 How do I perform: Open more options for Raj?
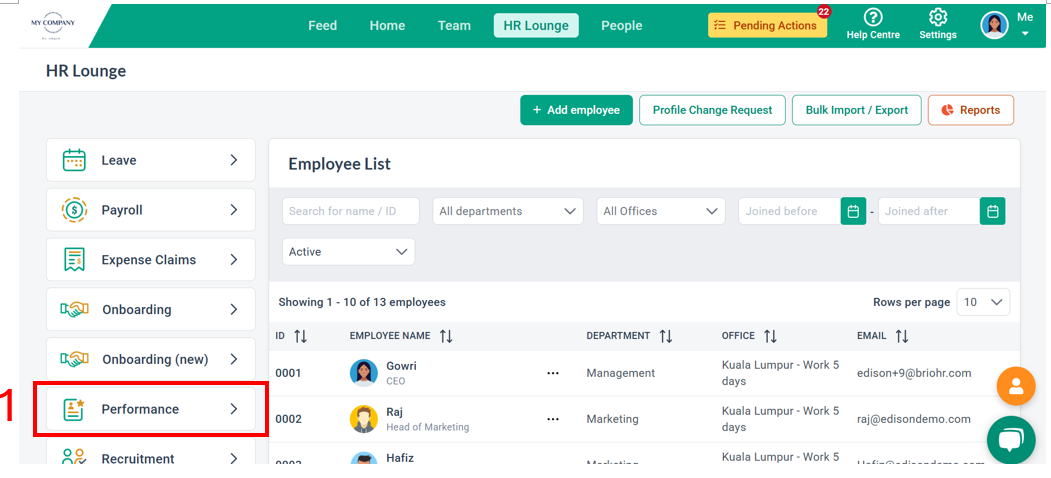coord(553,419)
